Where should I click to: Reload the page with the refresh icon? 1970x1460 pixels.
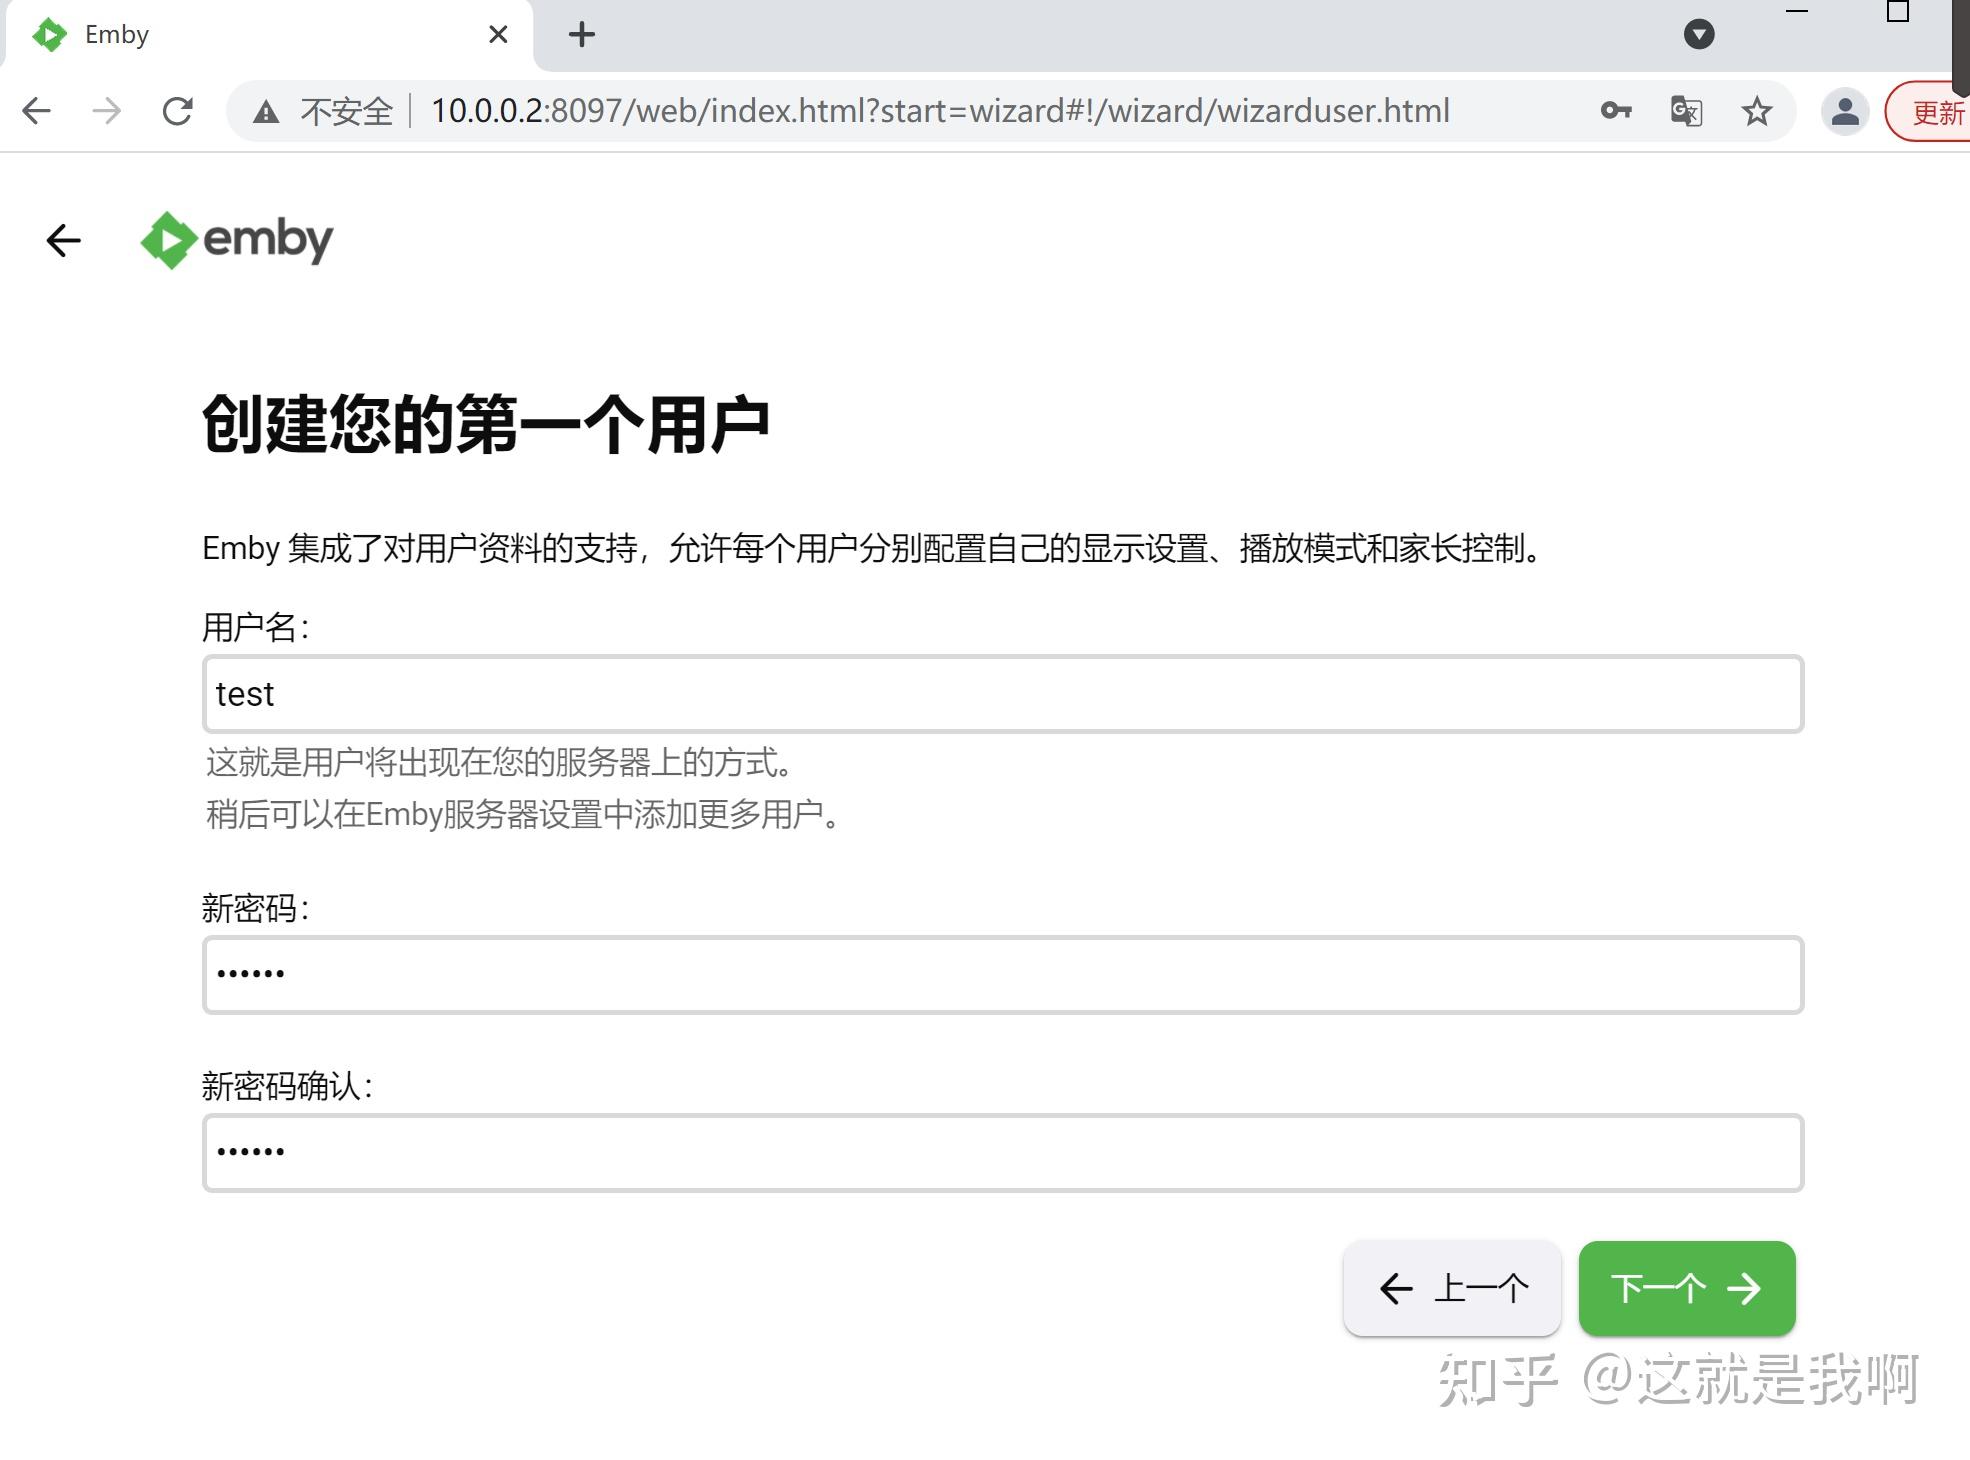coord(178,111)
